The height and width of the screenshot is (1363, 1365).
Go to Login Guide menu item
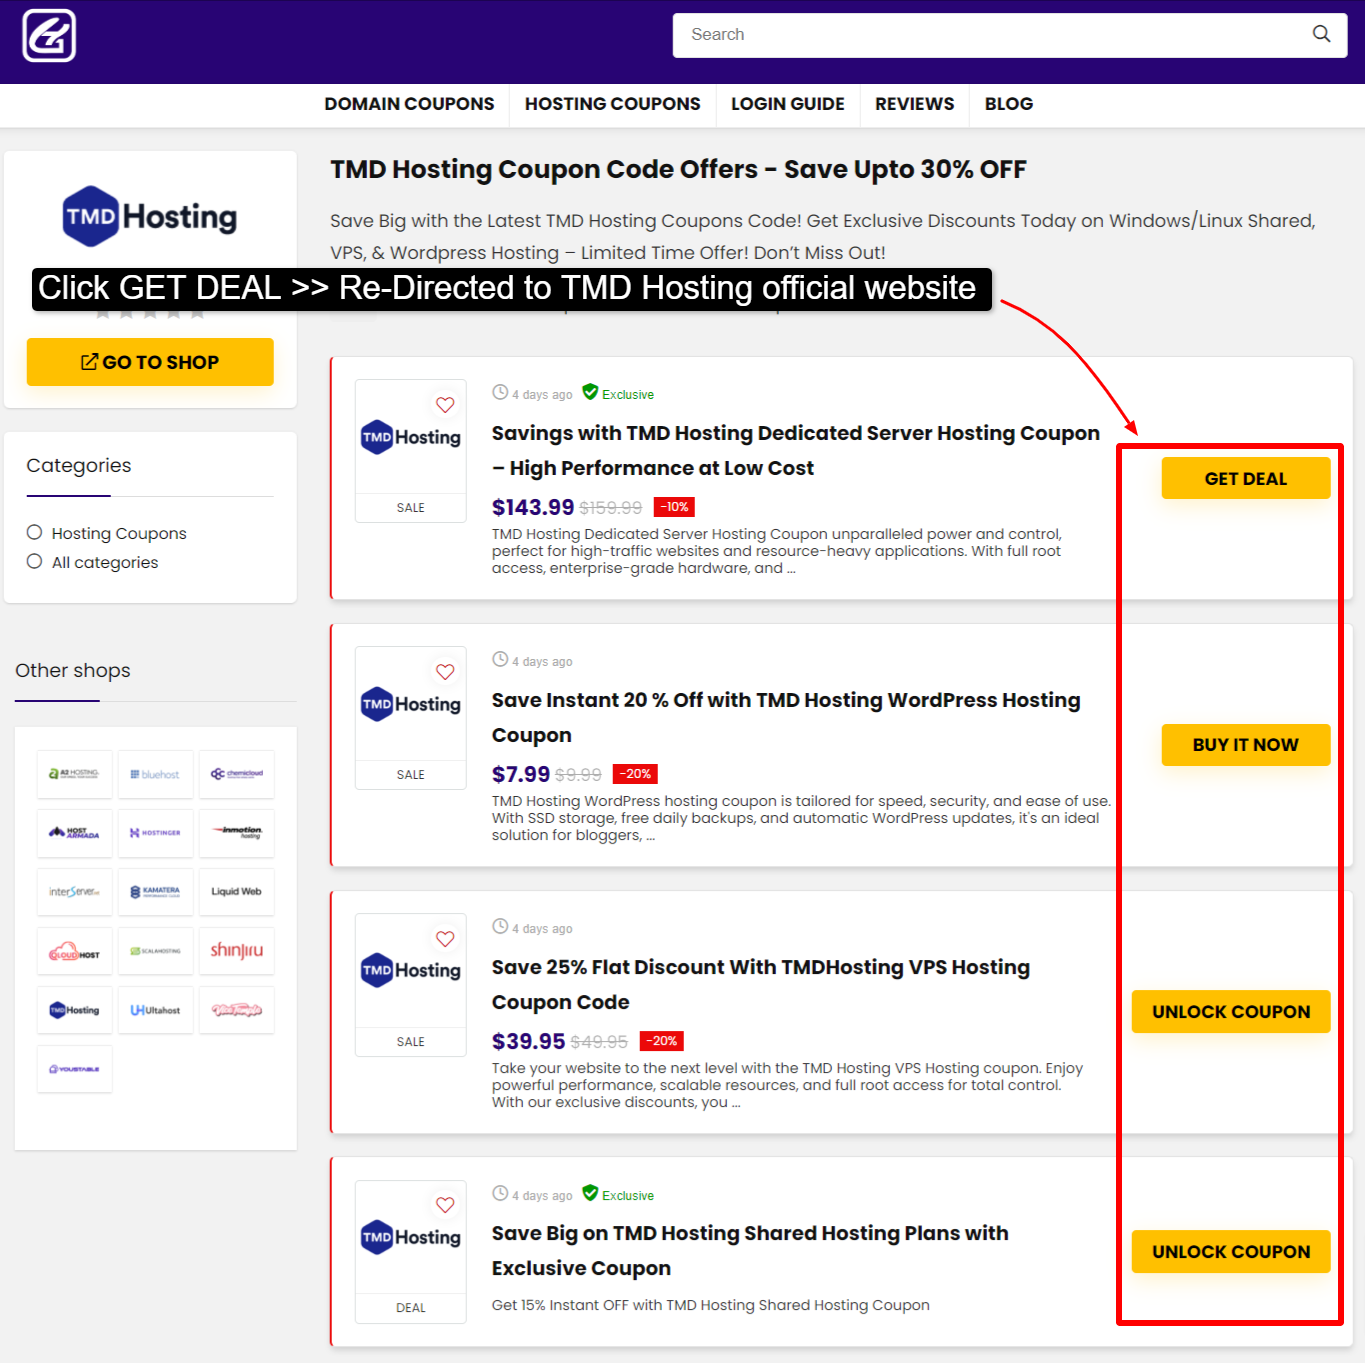coord(788,104)
